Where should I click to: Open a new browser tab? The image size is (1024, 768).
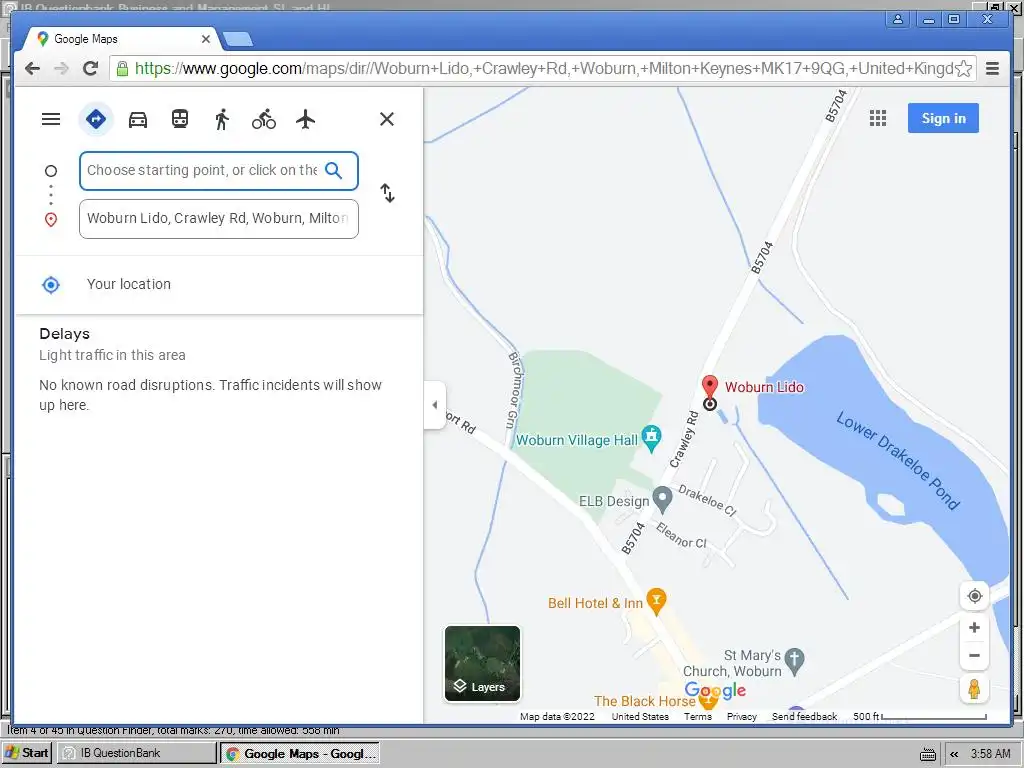point(238,40)
